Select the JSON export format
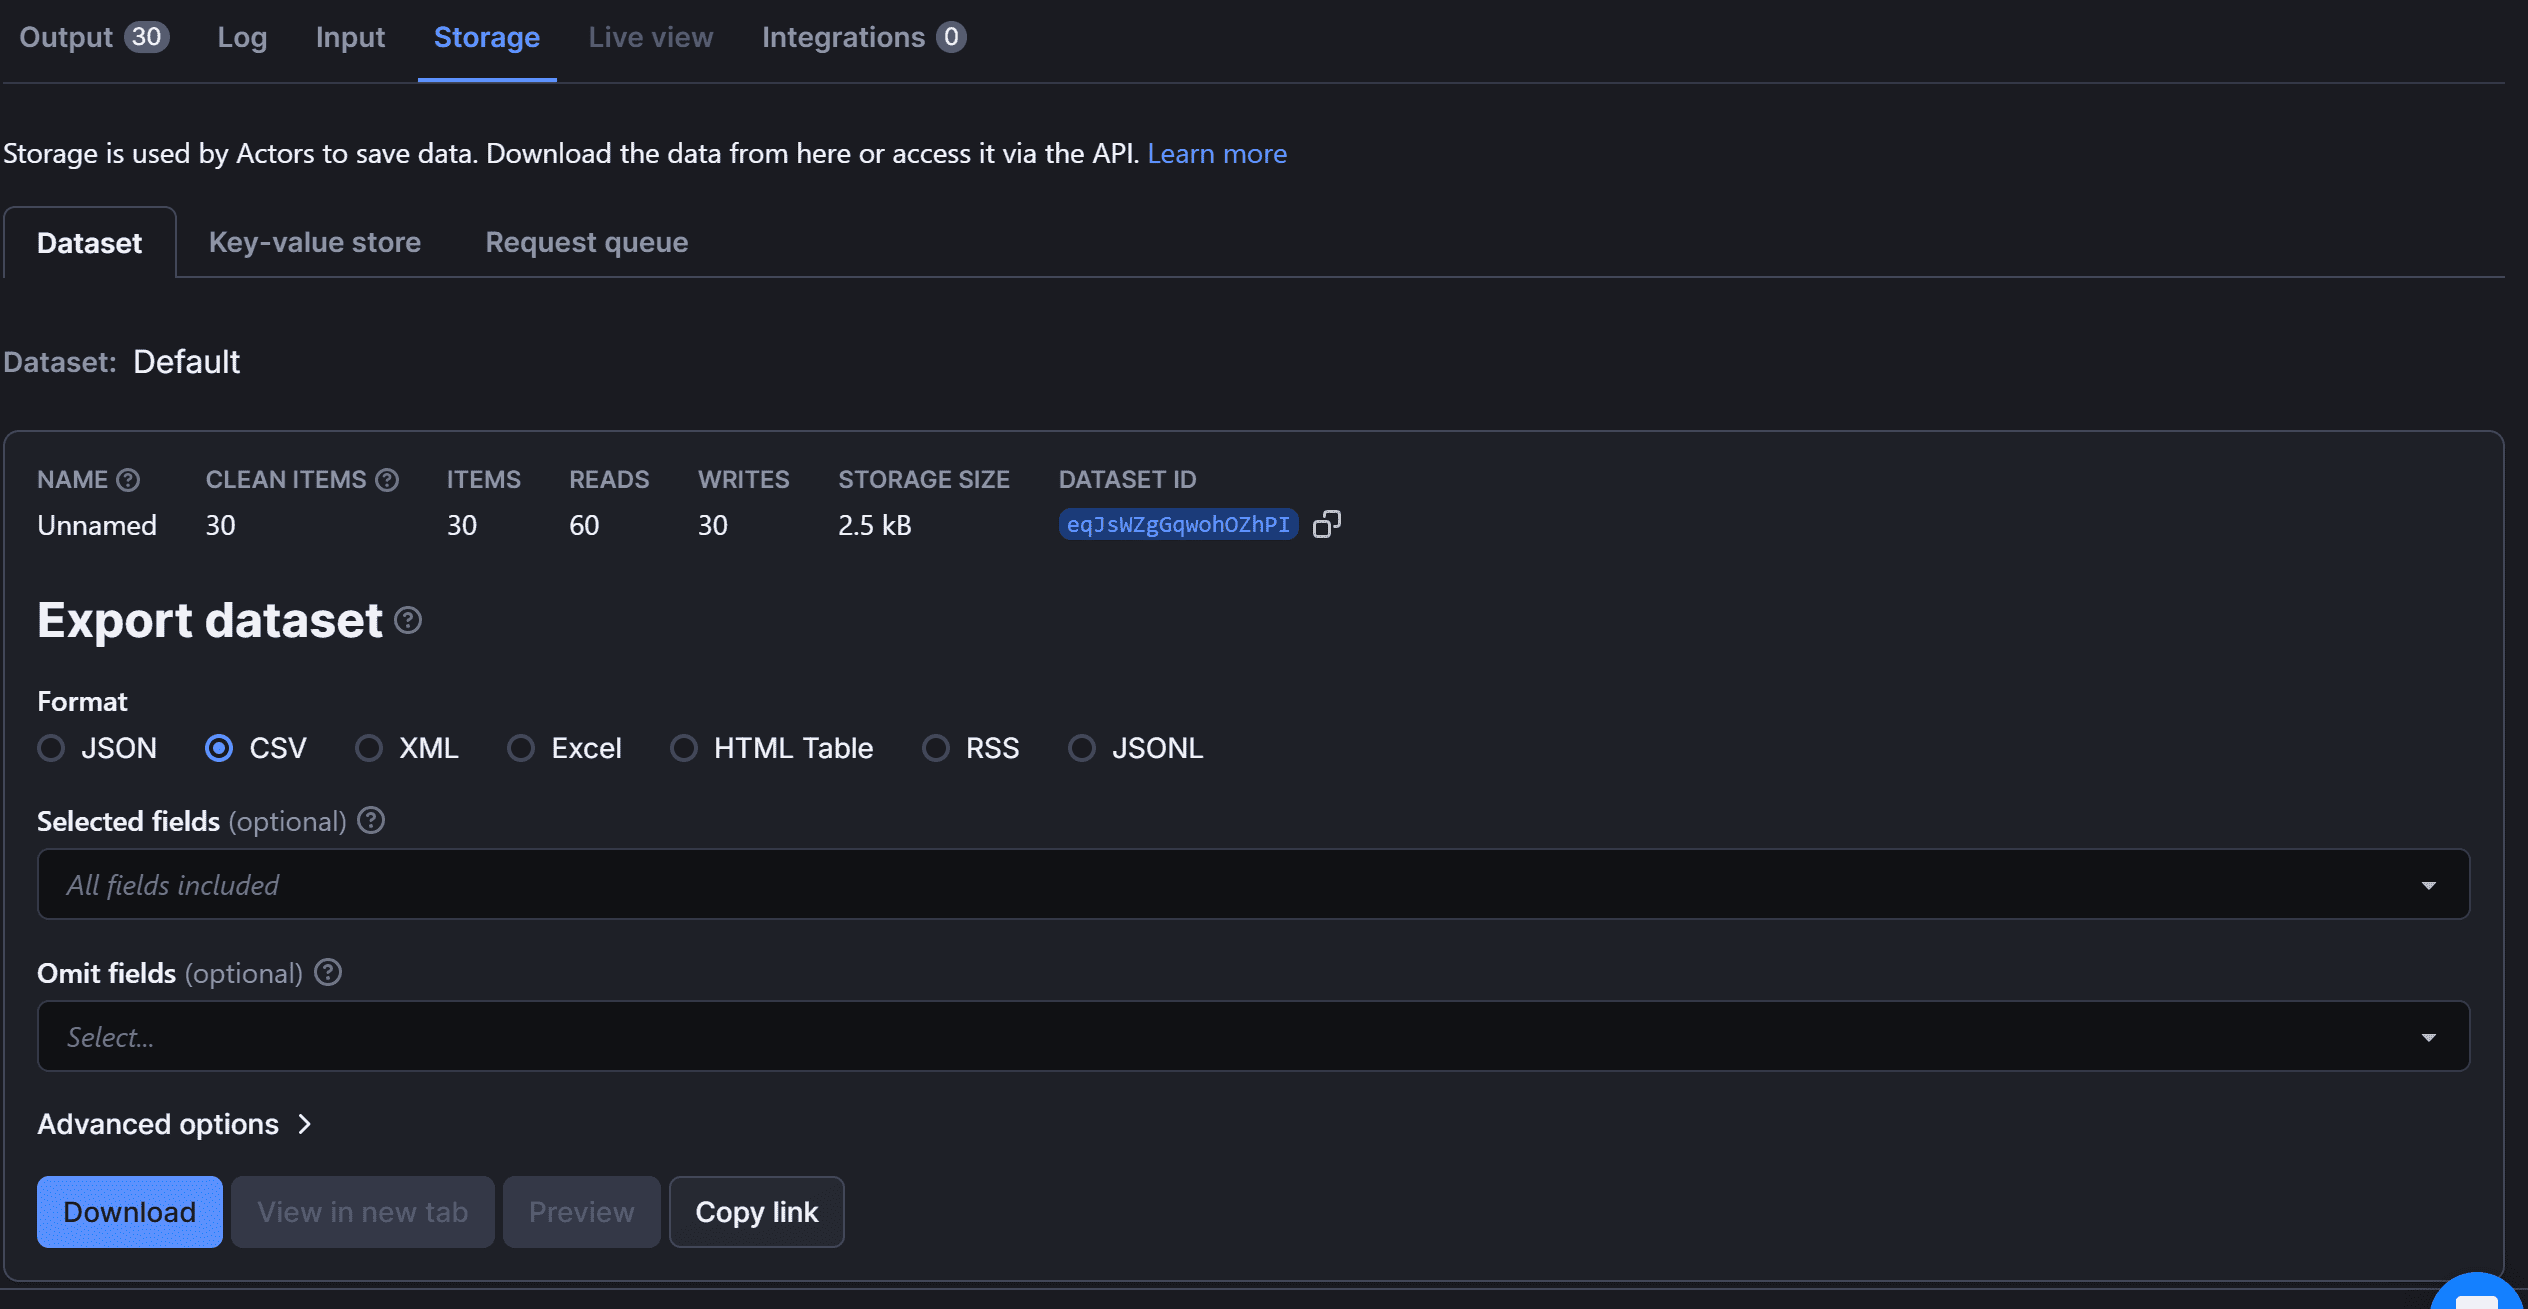2528x1309 pixels. click(x=52, y=747)
